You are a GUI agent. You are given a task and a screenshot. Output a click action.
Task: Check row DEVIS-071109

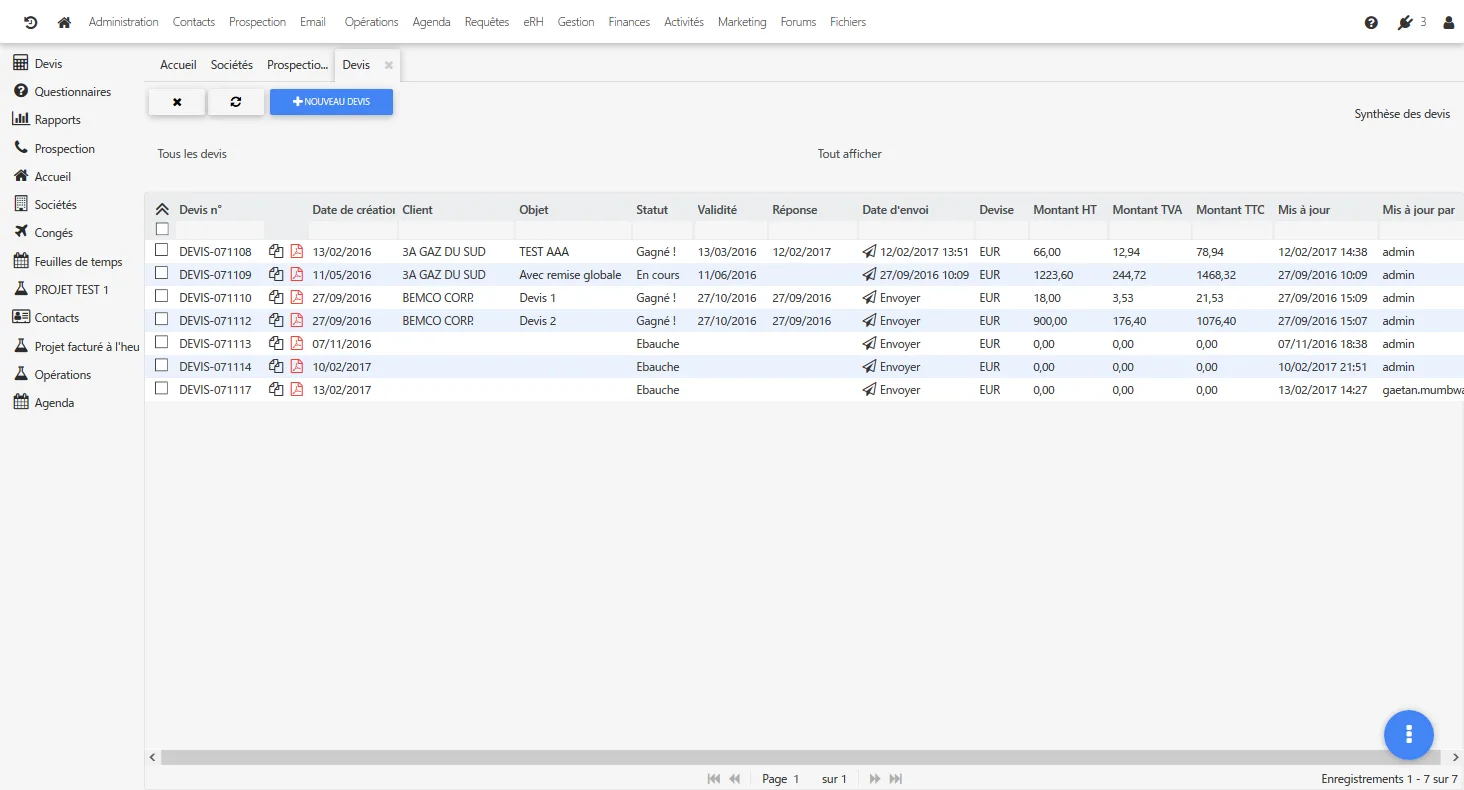click(162, 273)
